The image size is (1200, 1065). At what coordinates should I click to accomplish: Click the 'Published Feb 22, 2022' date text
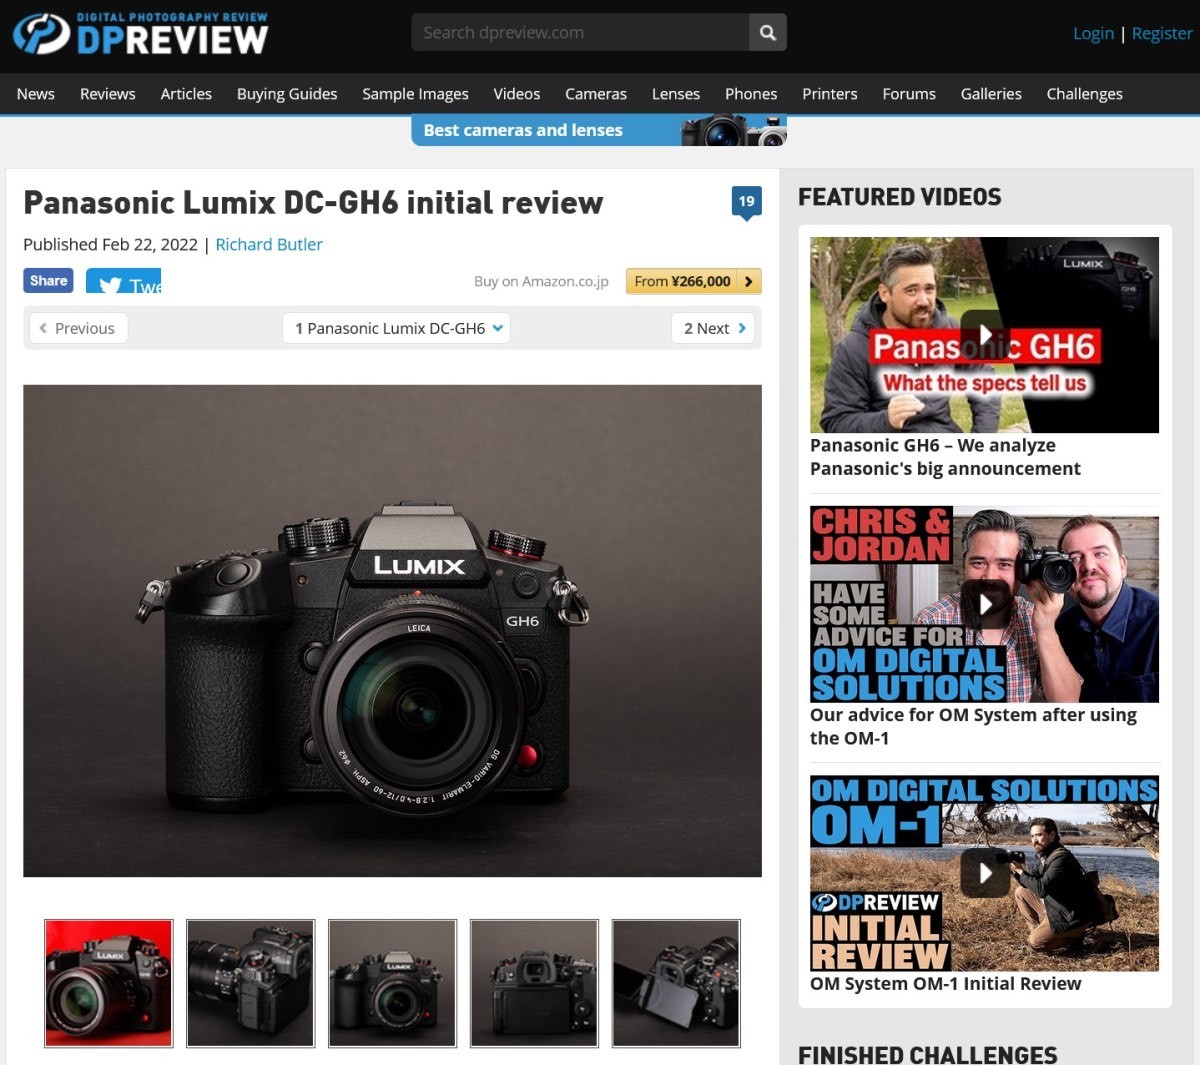point(110,244)
